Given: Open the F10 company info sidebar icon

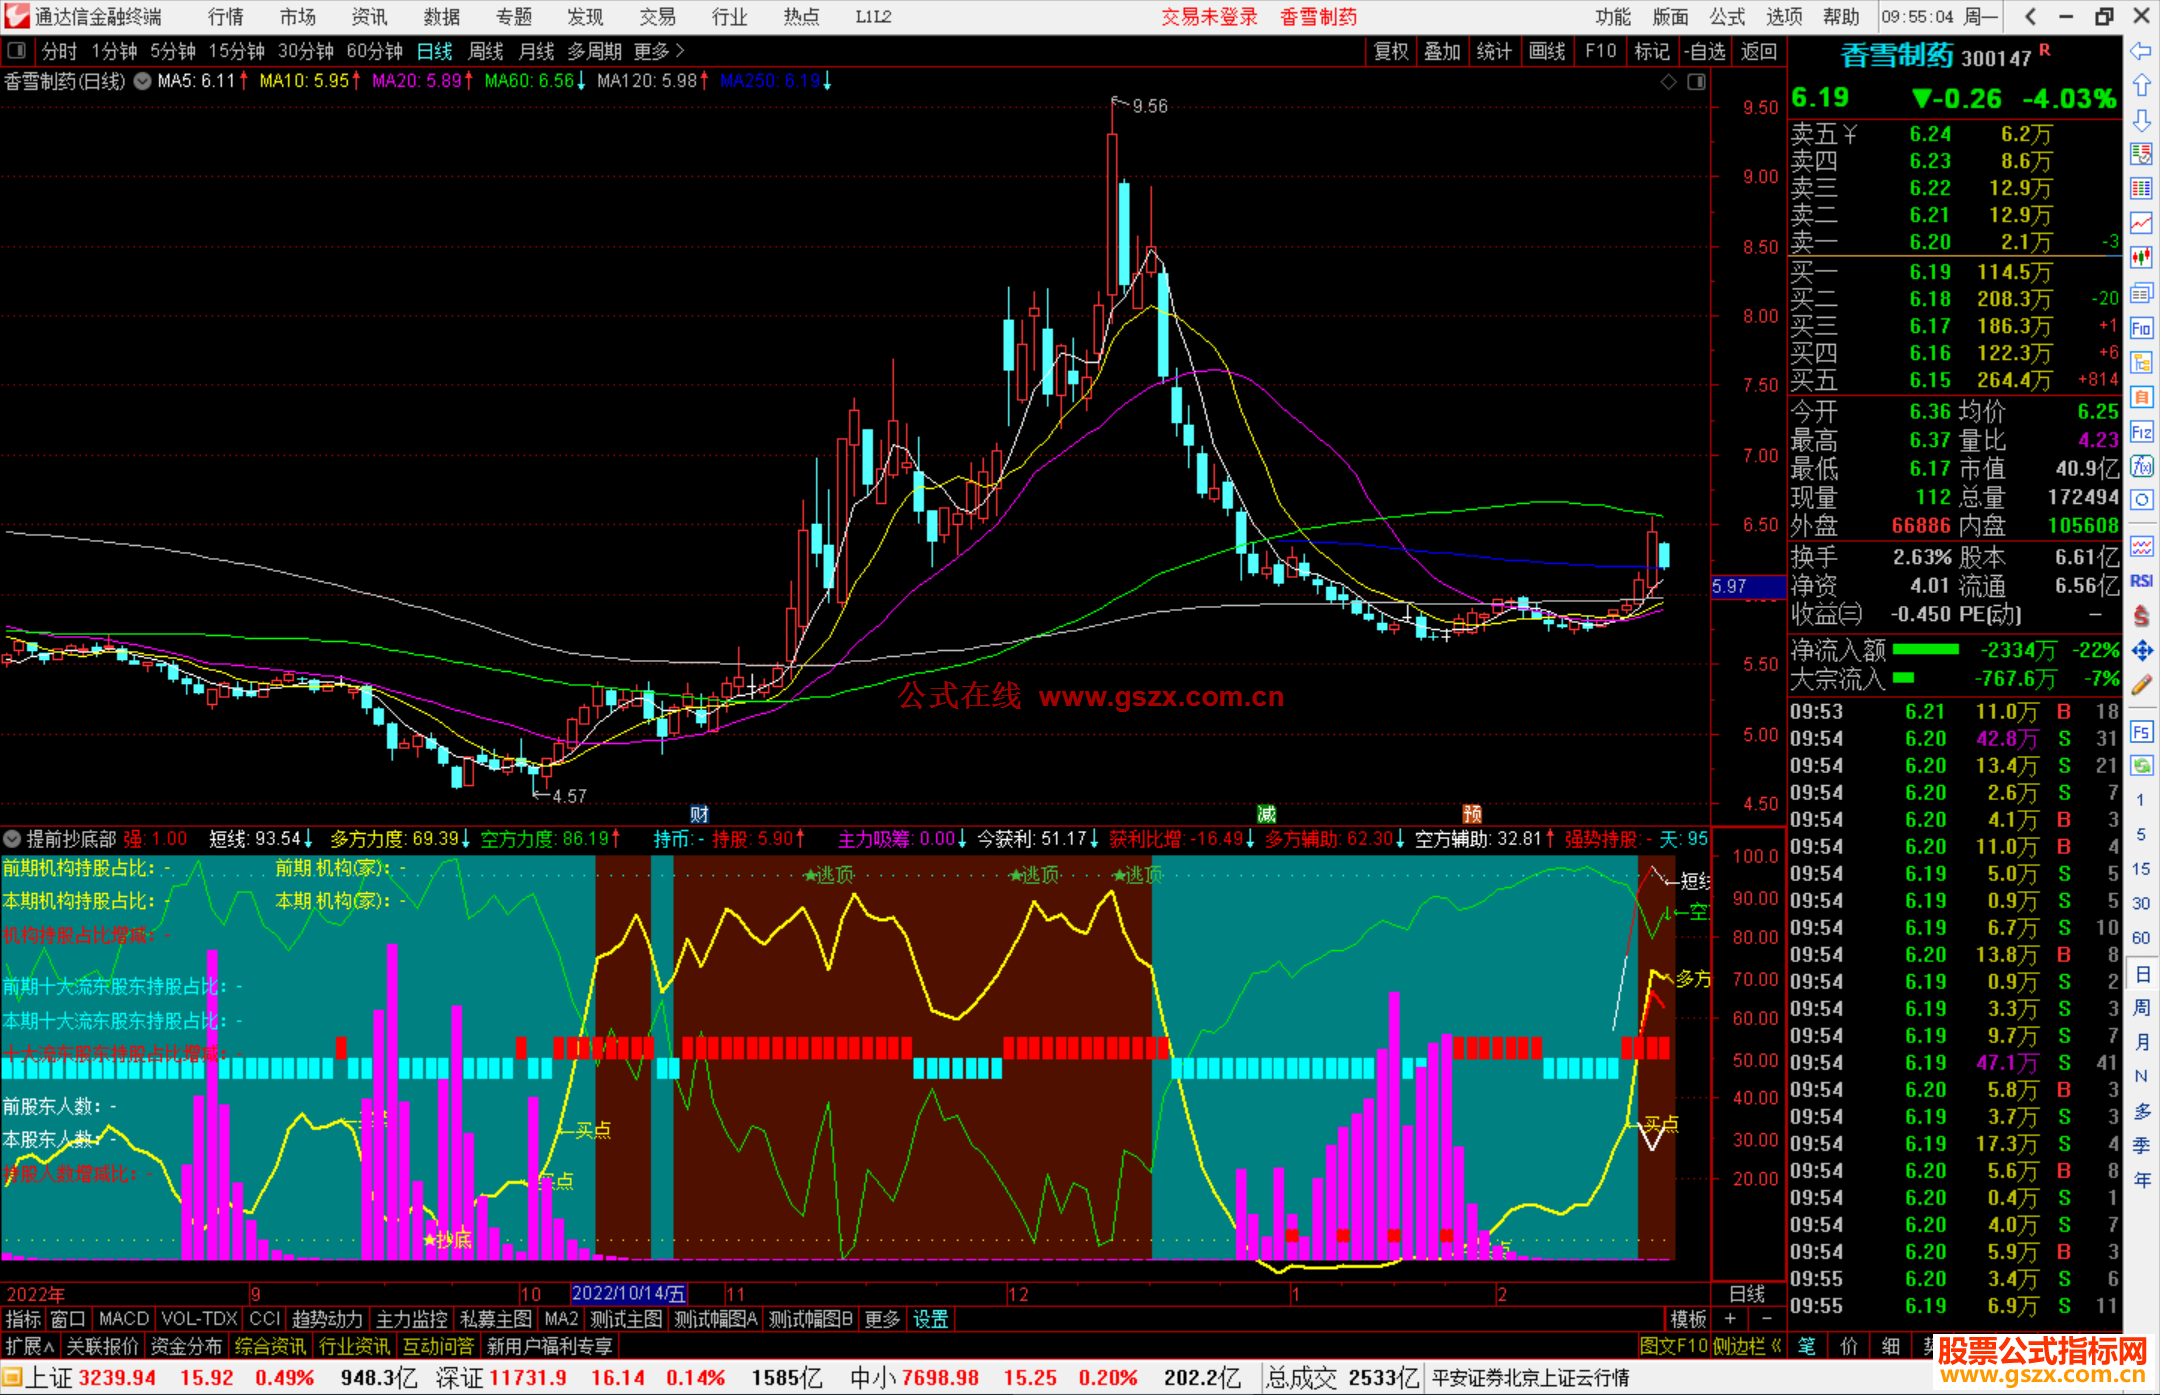Looking at the screenshot, I should click(2141, 328).
